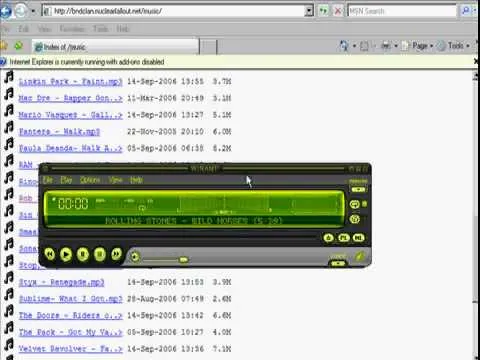Viewport: 480px width, 360px height.
Task: Open Winamp Options menu
Action: [x=90, y=180]
